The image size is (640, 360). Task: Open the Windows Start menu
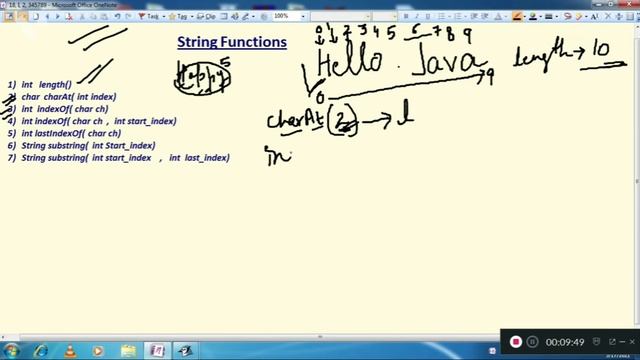pyautogui.click(x=11, y=351)
